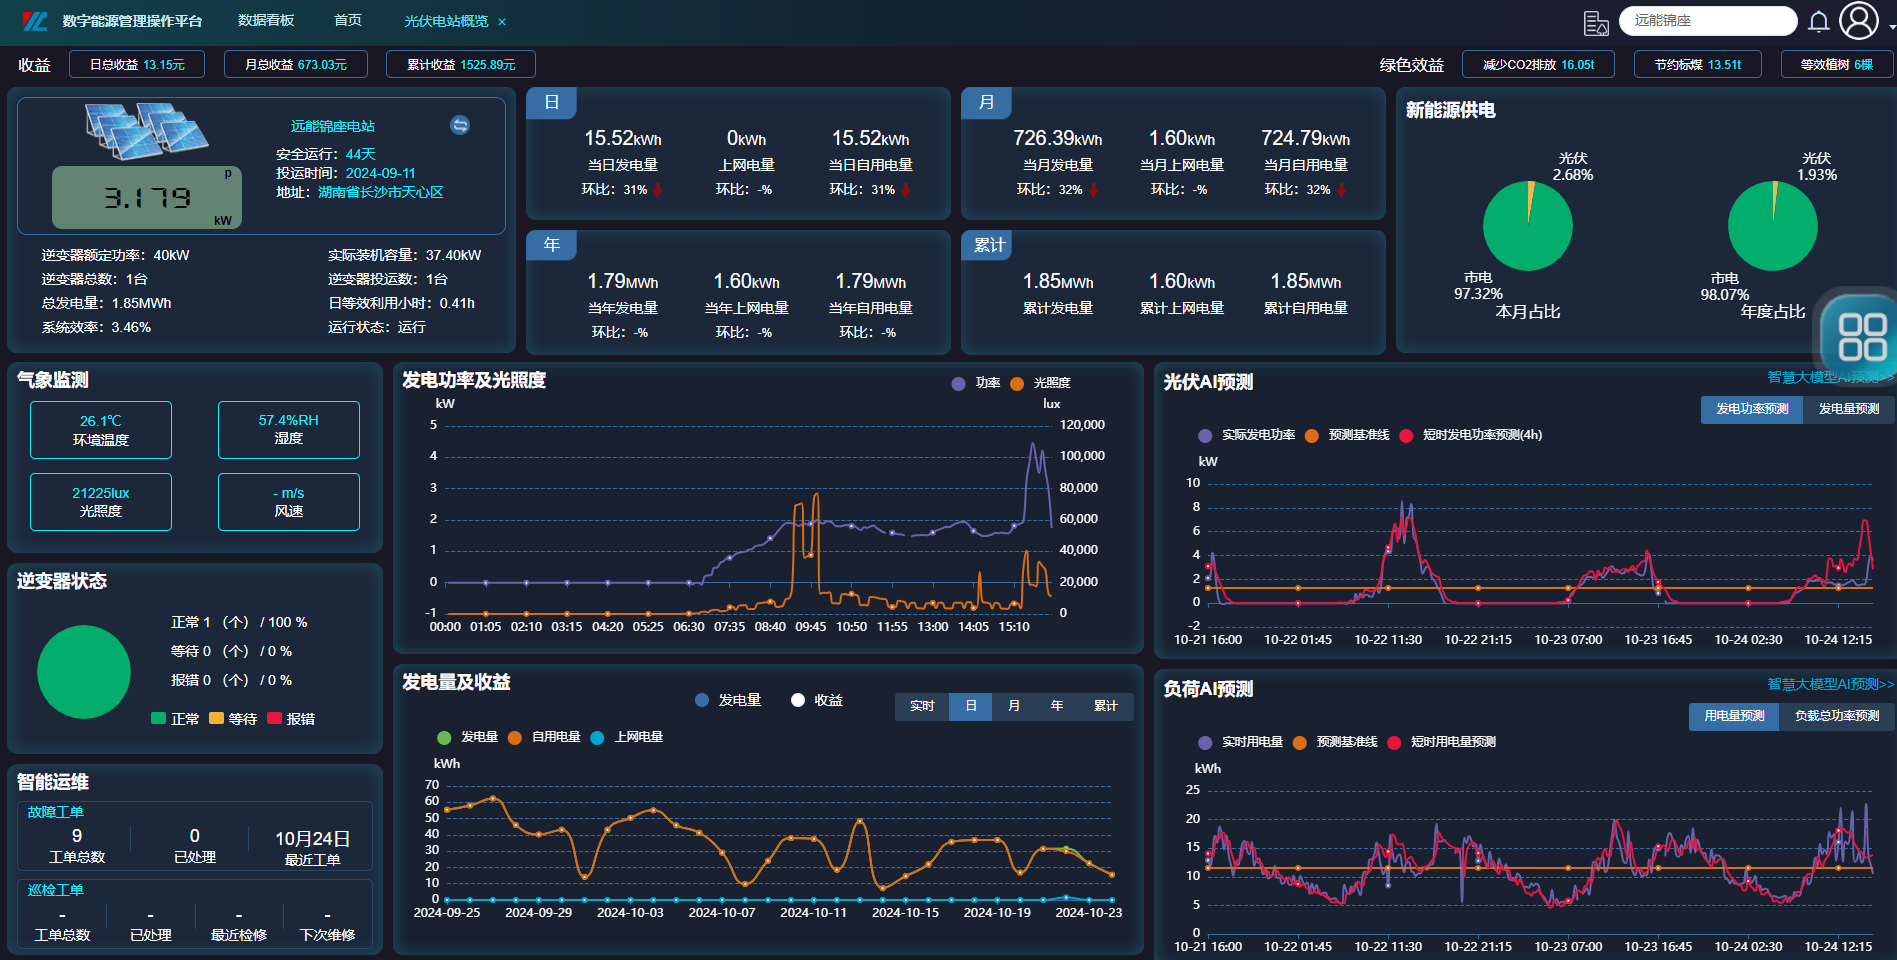Screen dimensions: 1897x960
Task: Open 智慧大模型AI预测 link in 负荷AI预测
Action: coord(1829,684)
